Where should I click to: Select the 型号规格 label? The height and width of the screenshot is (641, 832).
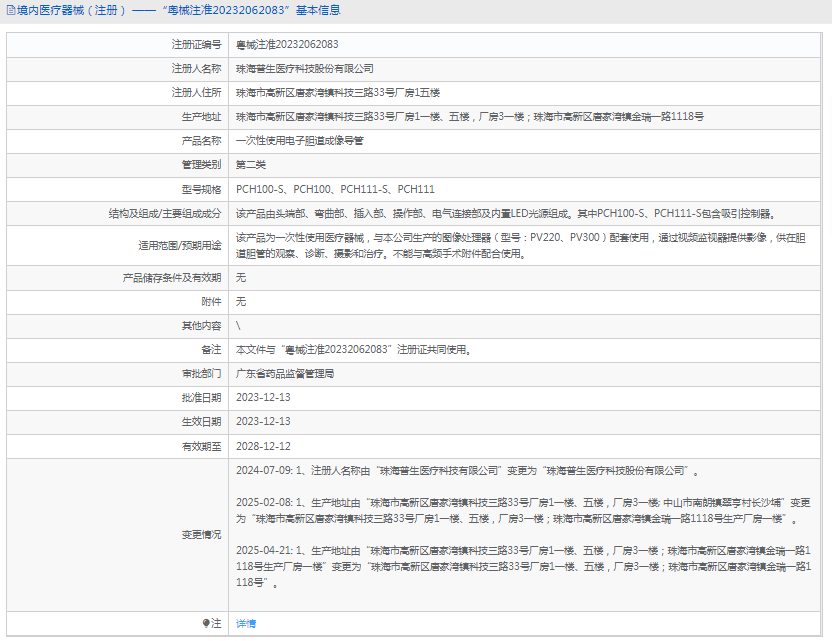(x=202, y=189)
